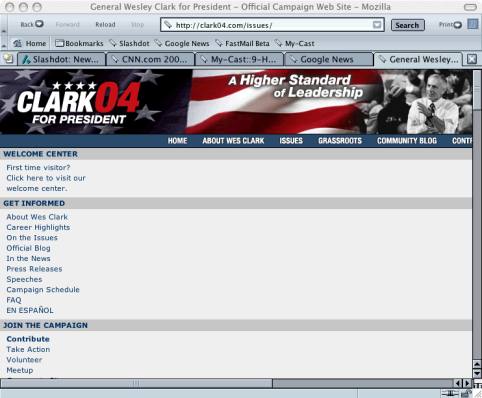Open the Career Highlights link
This screenshot has width=482, height=398.
pyautogui.click(x=38, y=227)
